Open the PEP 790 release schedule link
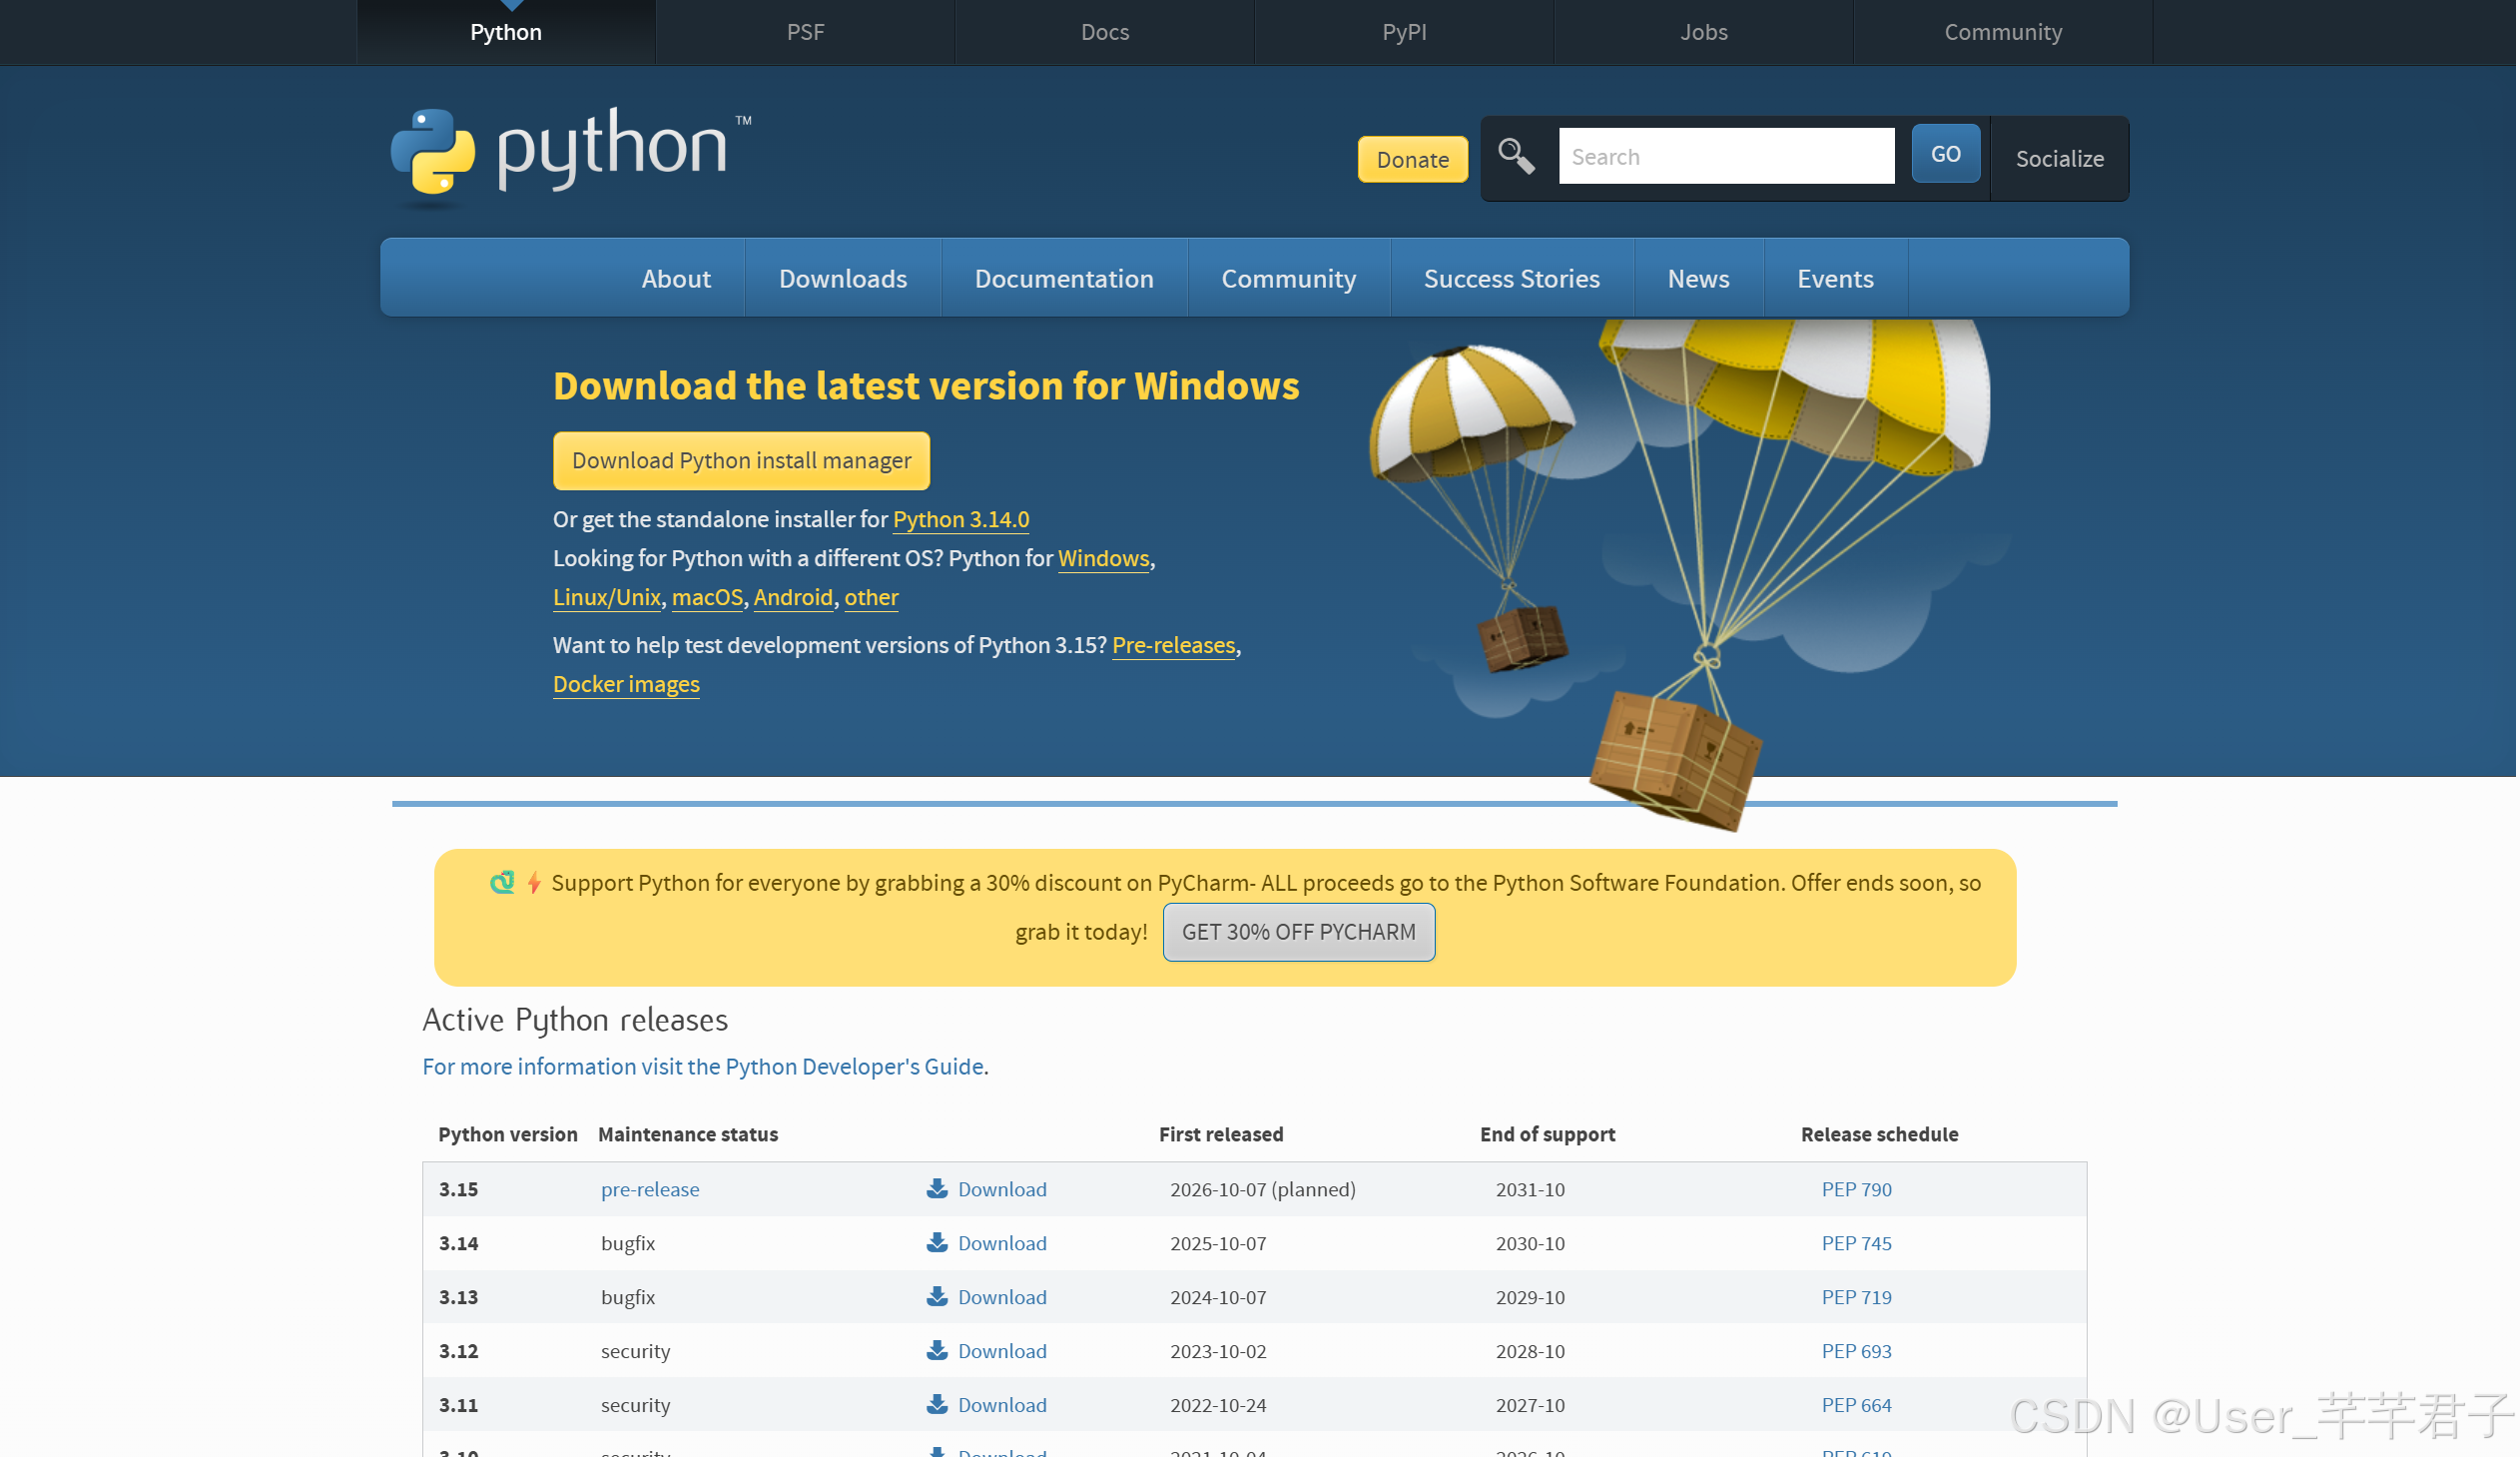The image size is (2520, 1457). tap(1857, 1189)
